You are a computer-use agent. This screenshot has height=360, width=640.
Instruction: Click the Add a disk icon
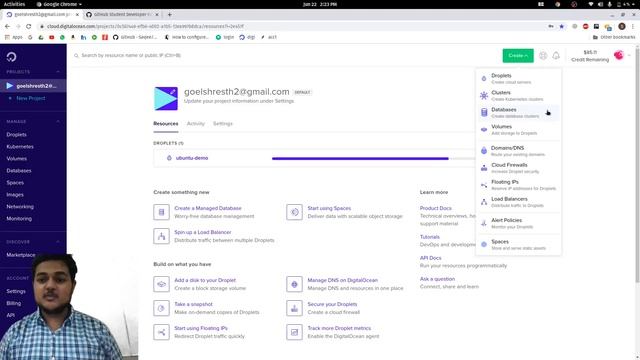coord(161,284)
